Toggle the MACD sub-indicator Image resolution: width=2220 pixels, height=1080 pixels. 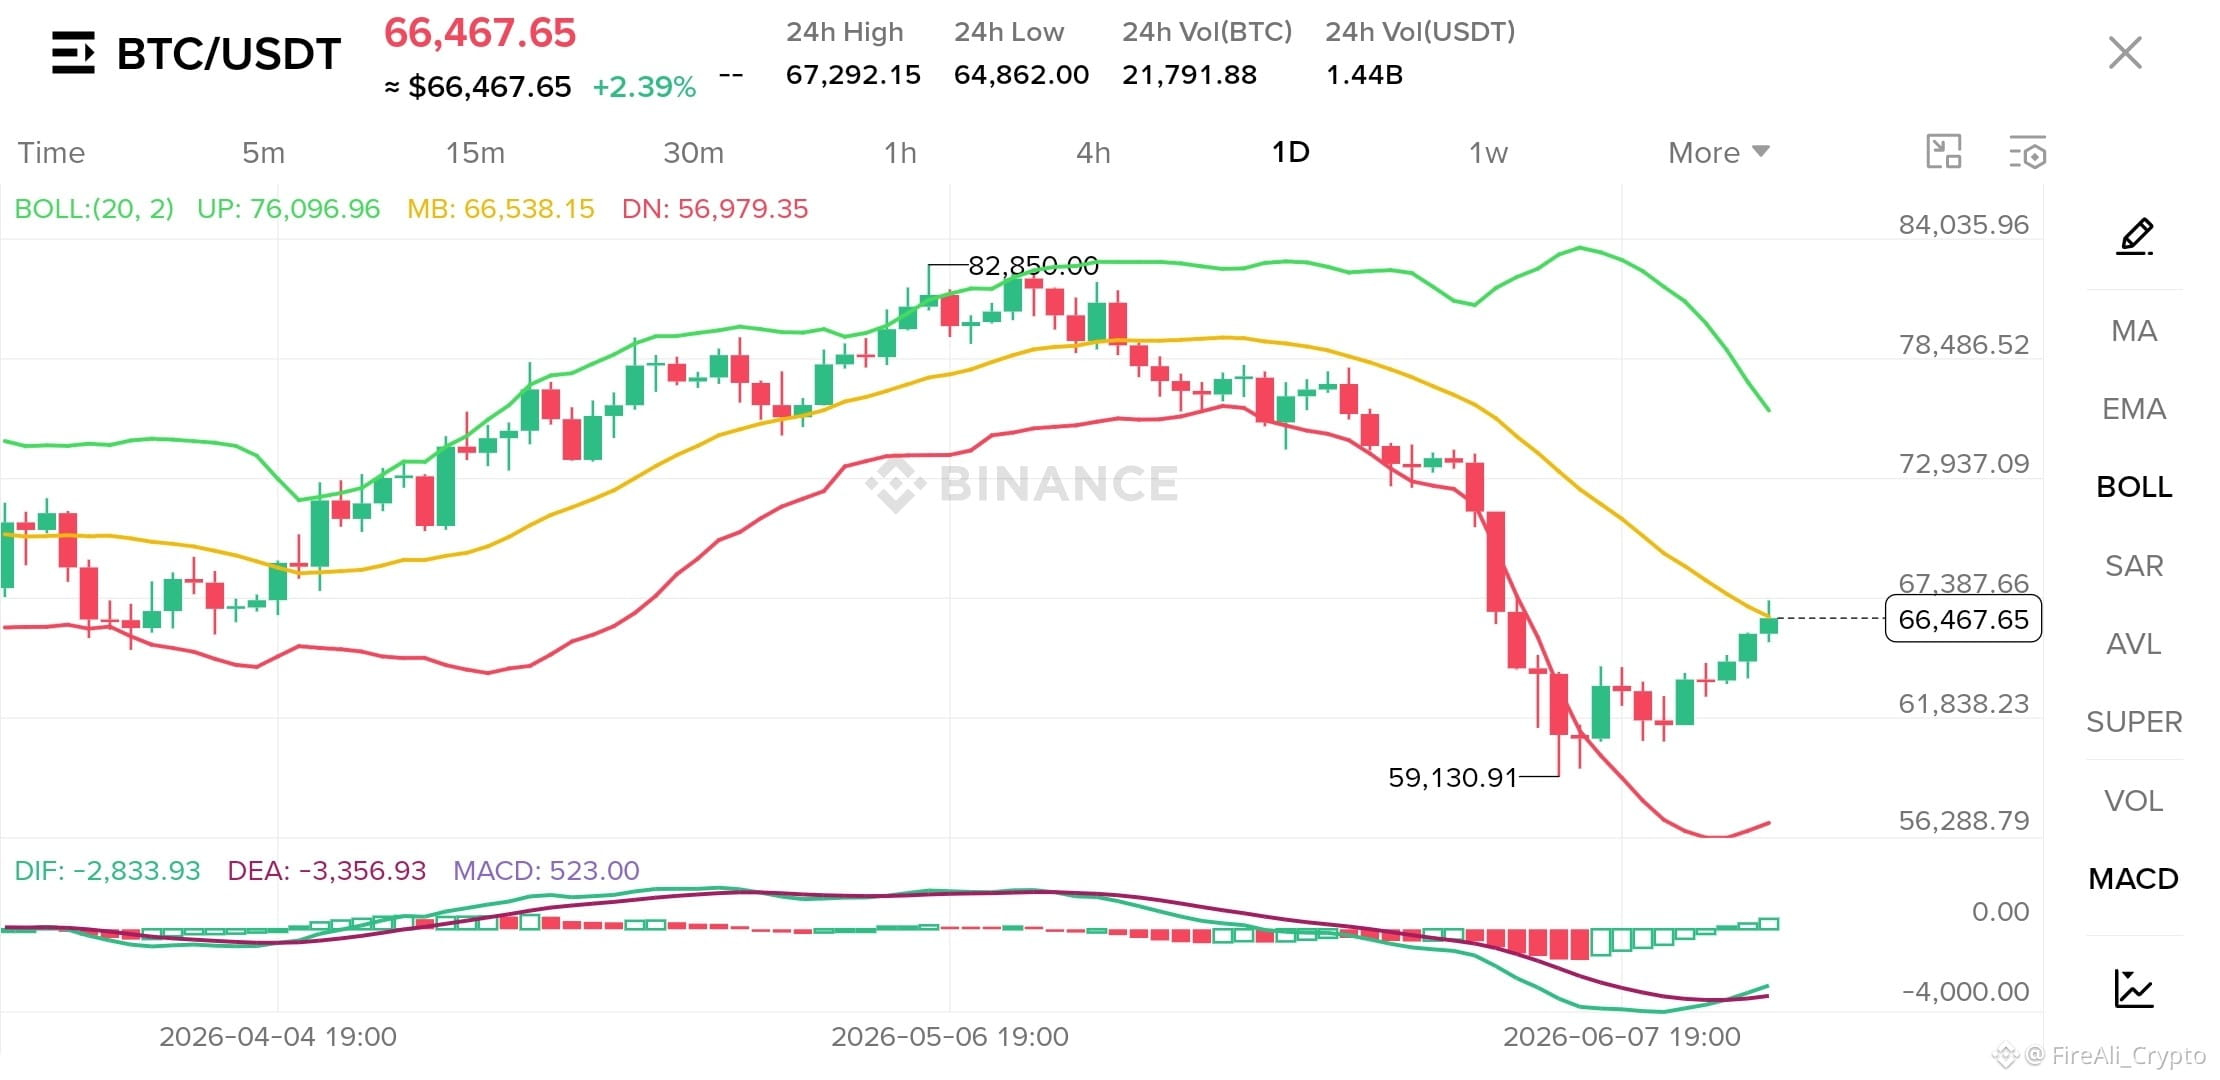2134,879
